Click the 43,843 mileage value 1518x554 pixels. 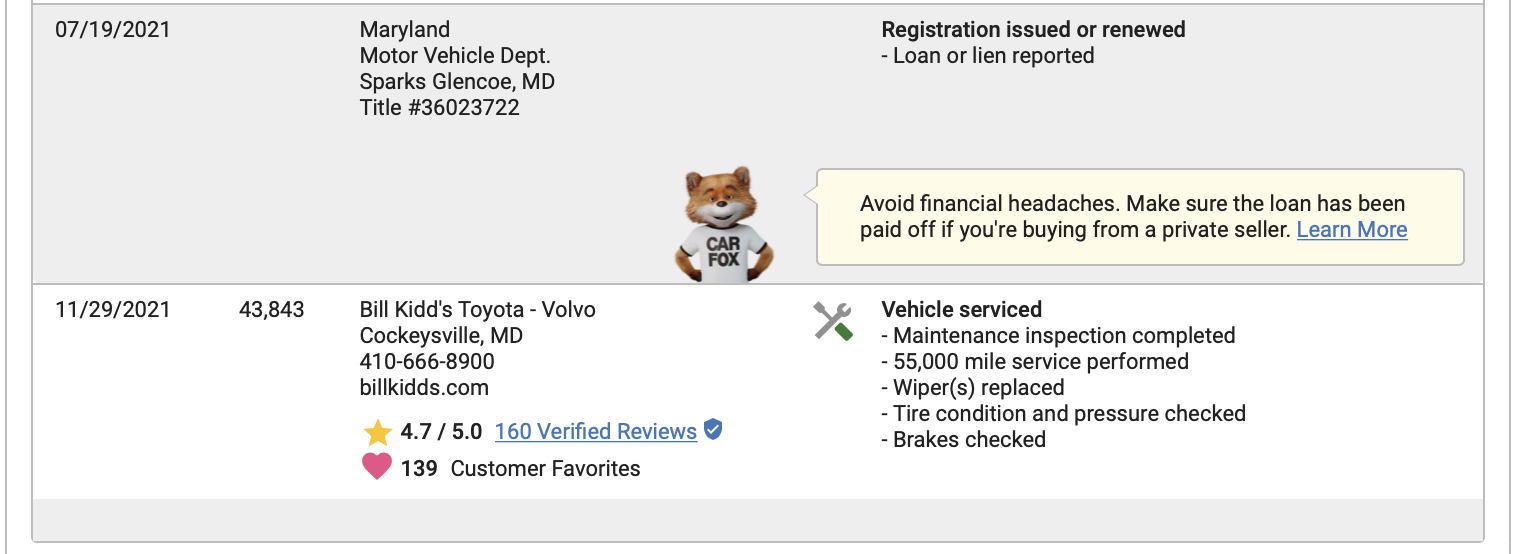pyautogui.click(x=272, y=310)
